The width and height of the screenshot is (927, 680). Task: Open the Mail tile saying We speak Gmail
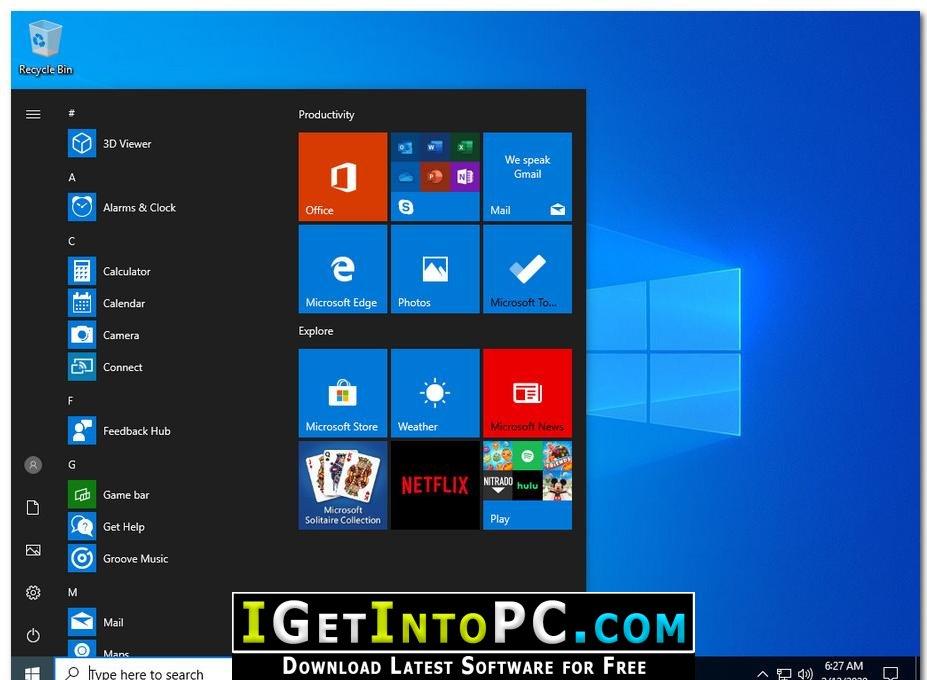coord(527,176)
